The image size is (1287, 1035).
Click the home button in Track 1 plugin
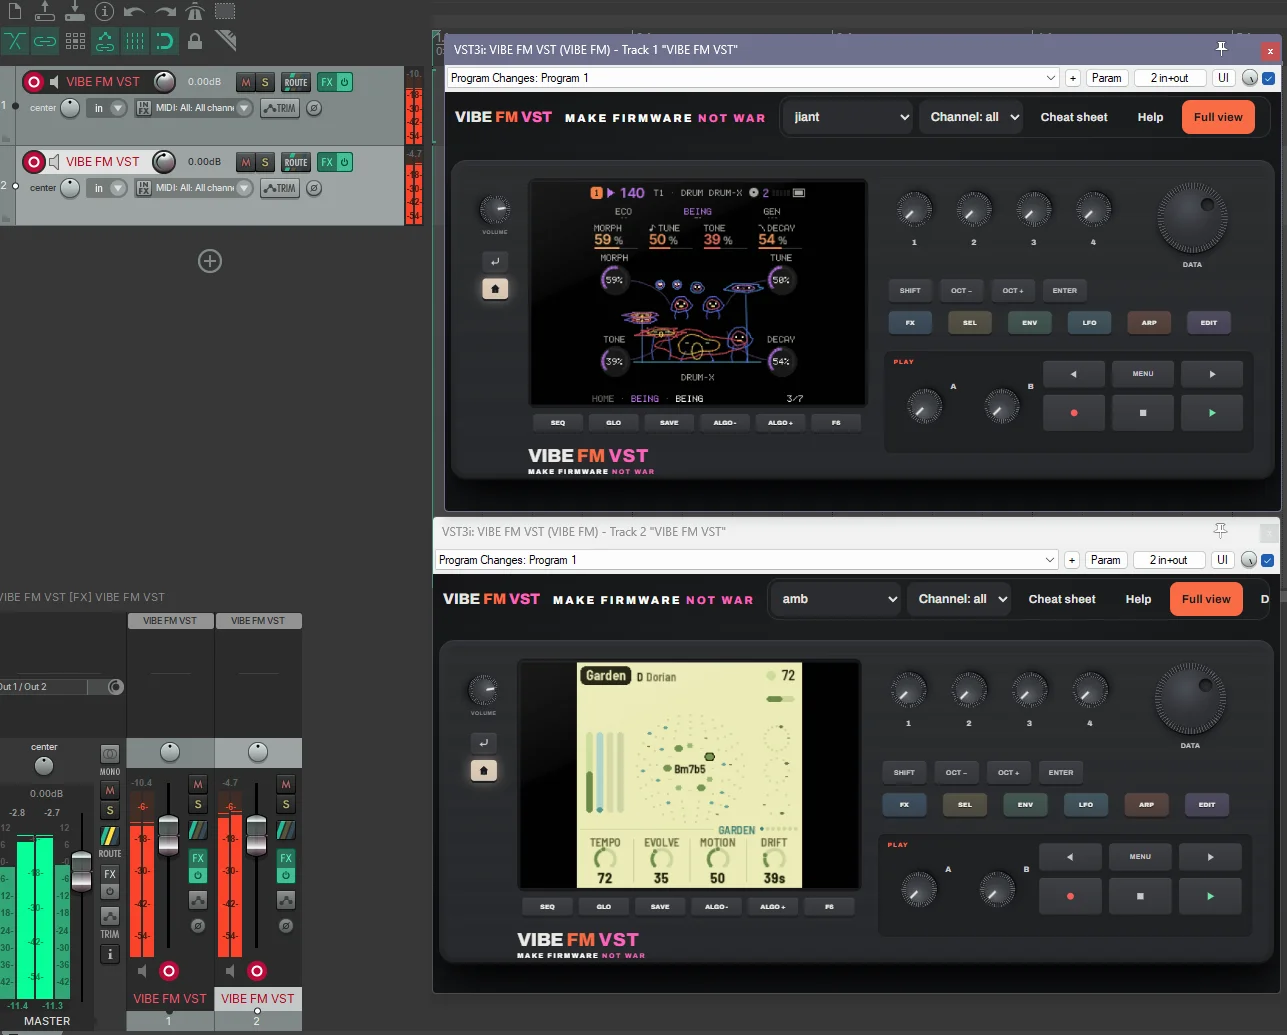[495, 289]
